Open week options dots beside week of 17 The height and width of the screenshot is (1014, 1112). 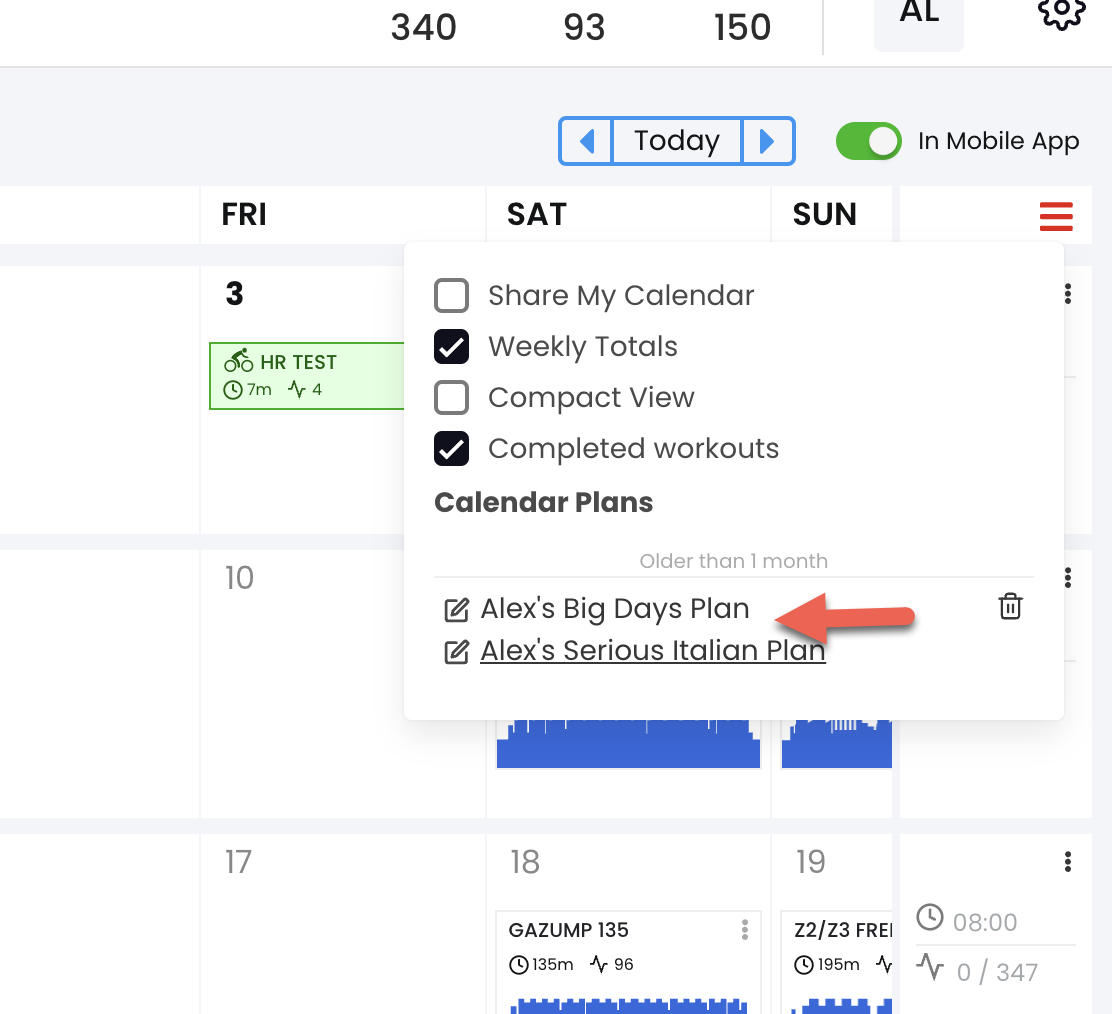(x=1067, y=862)
